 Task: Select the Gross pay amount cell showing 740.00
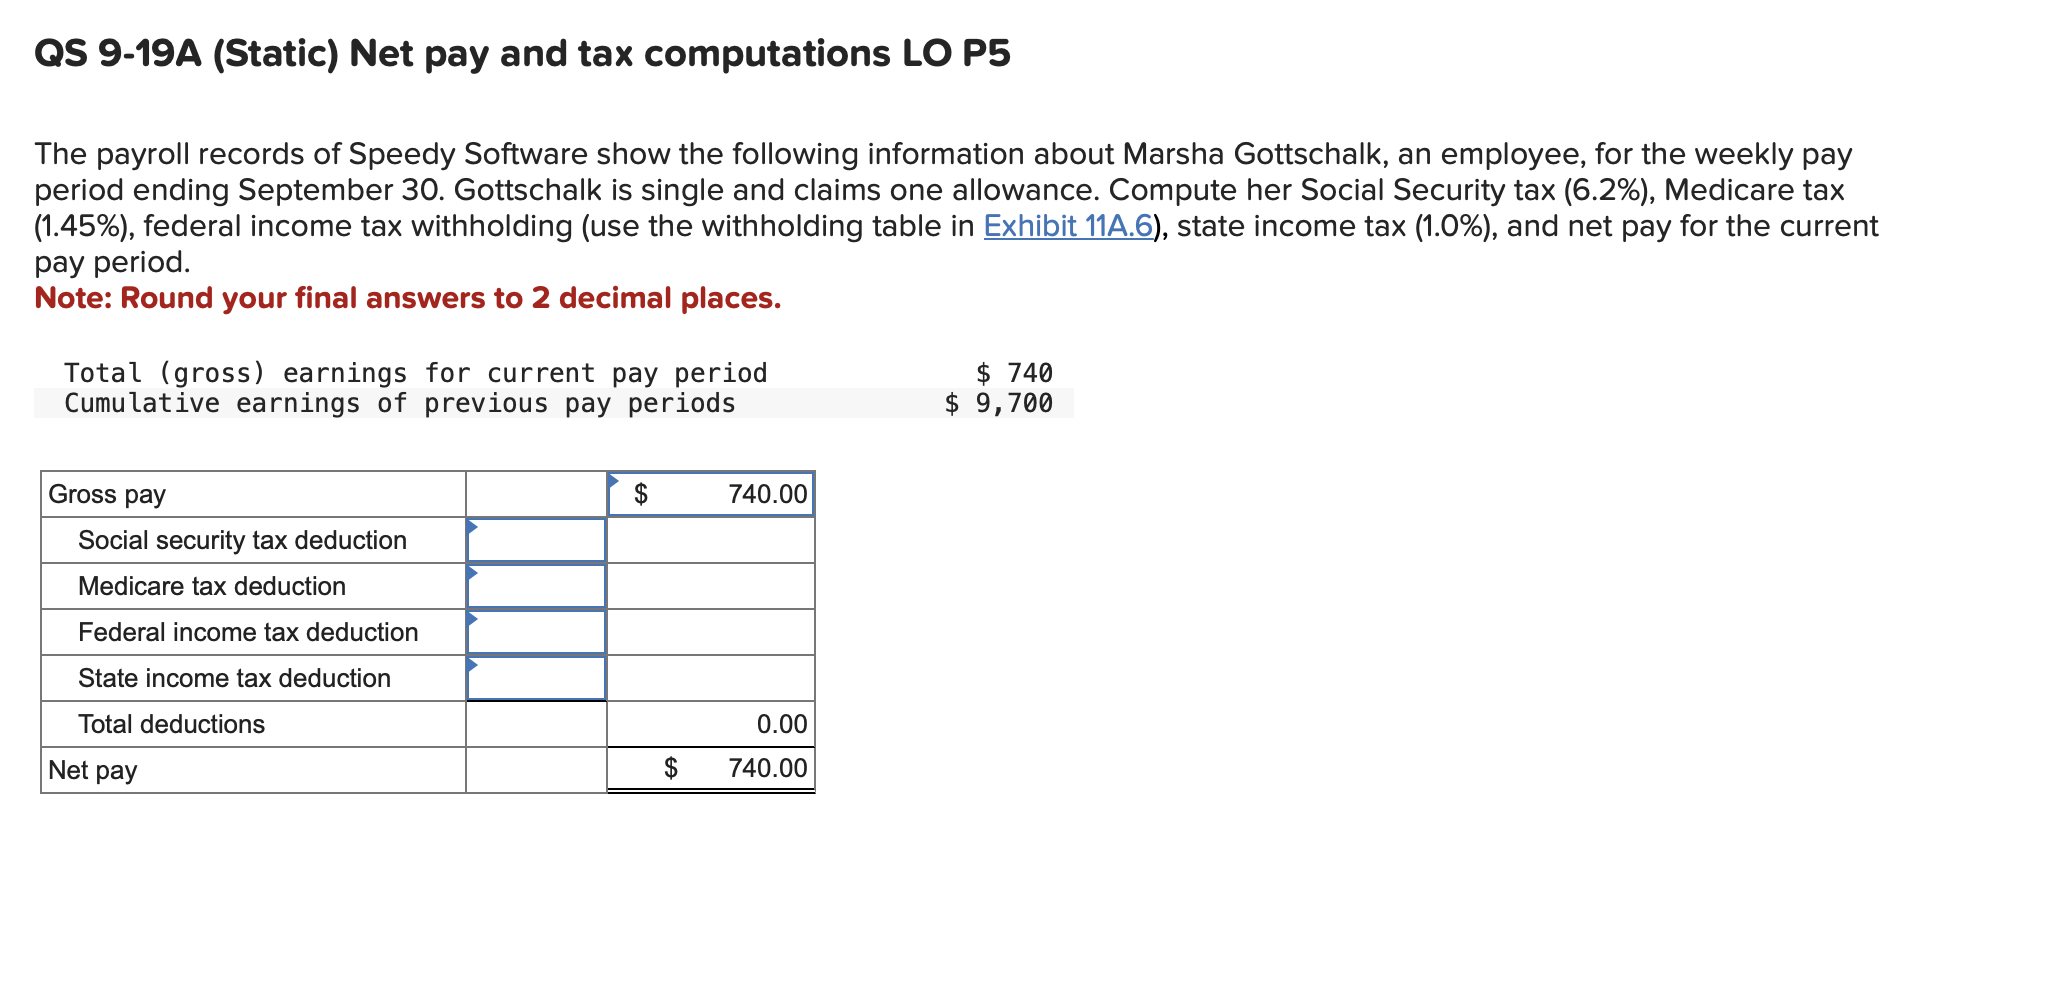pos(710,493)
